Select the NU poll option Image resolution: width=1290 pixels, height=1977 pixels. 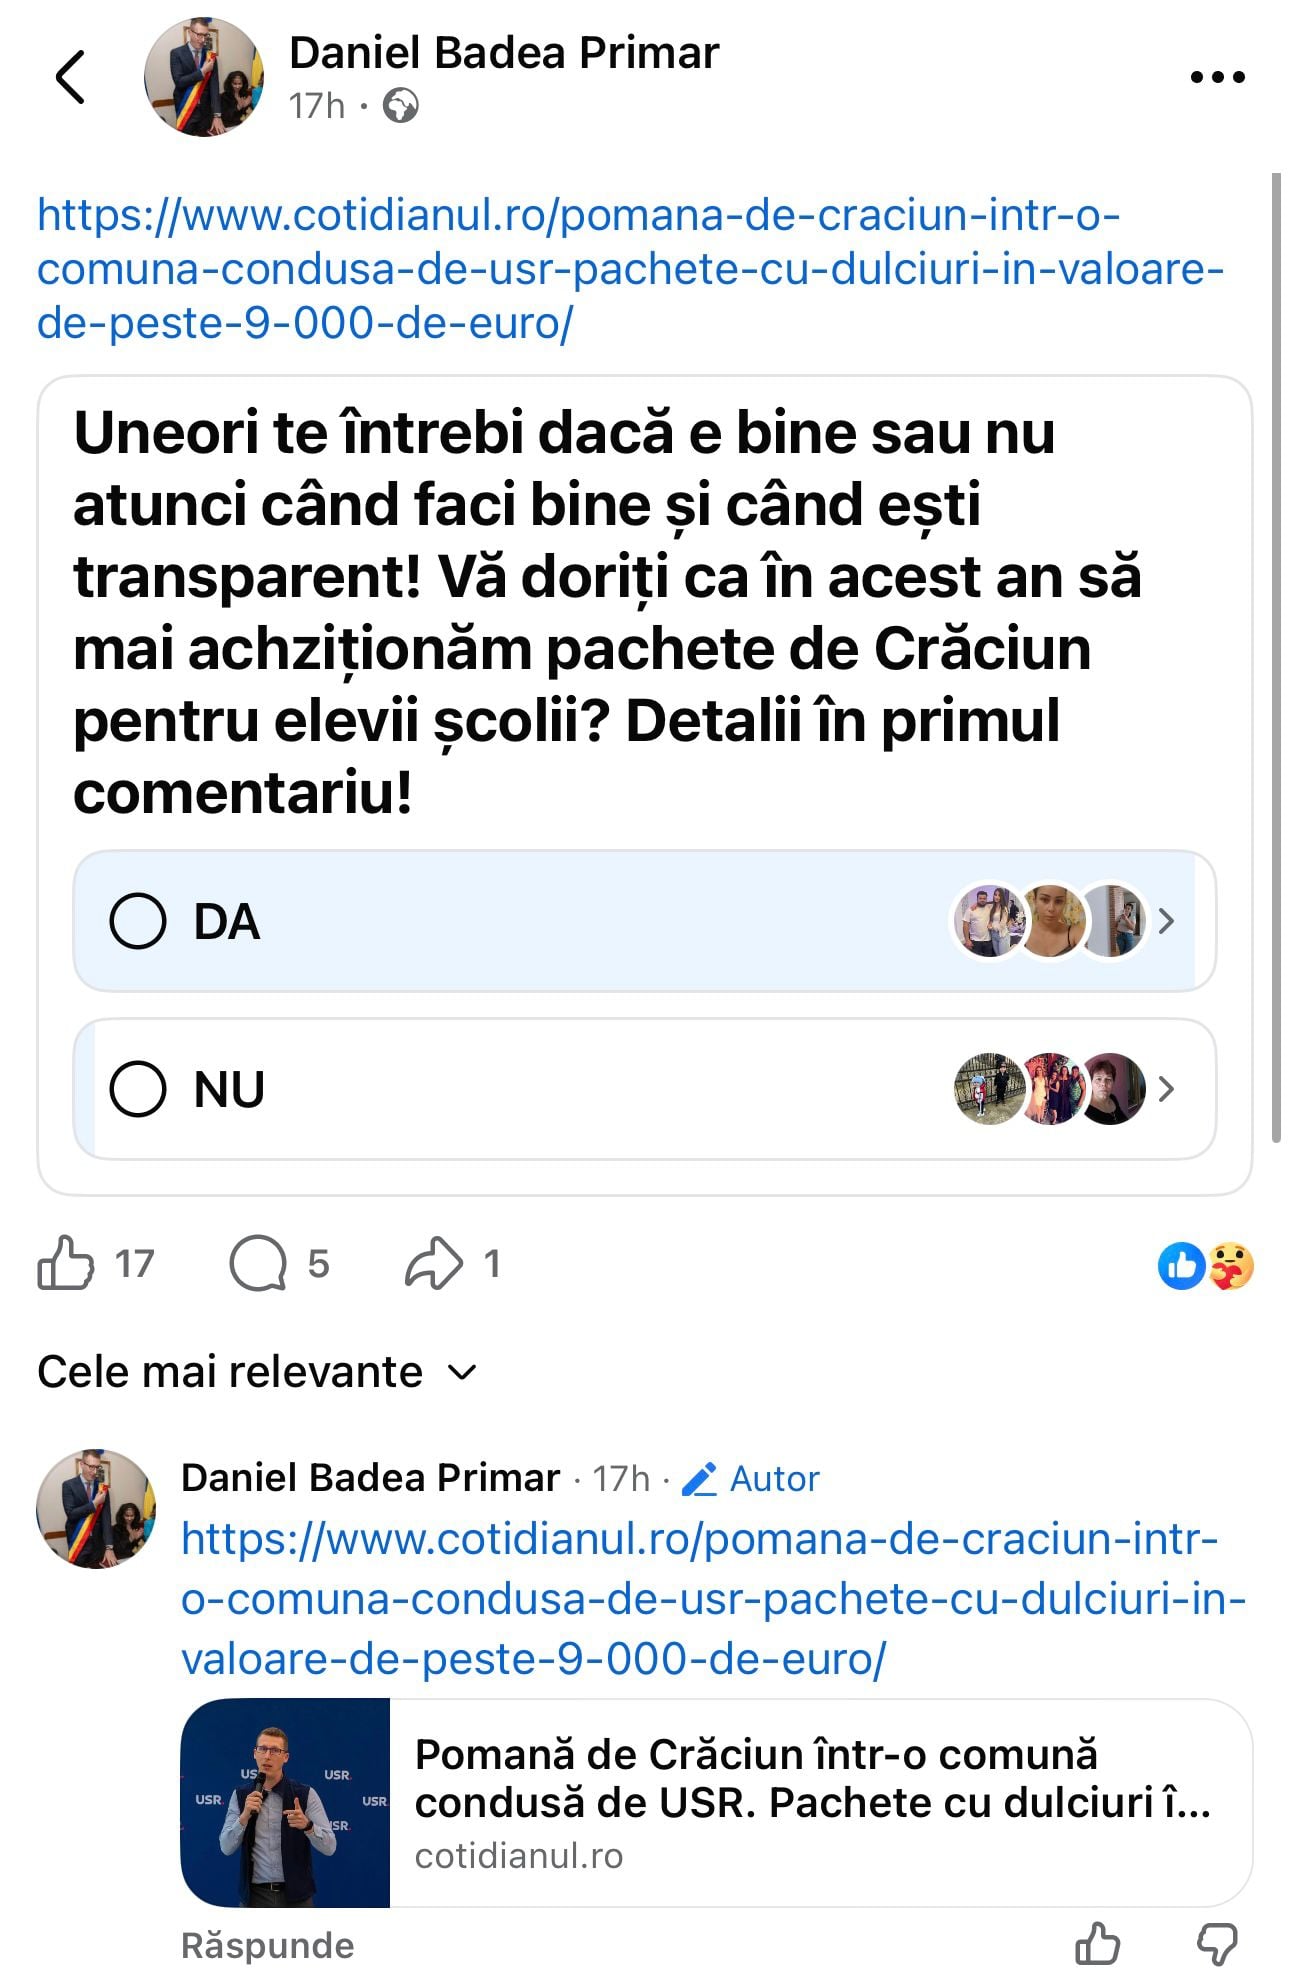(x=138, y=1089)
